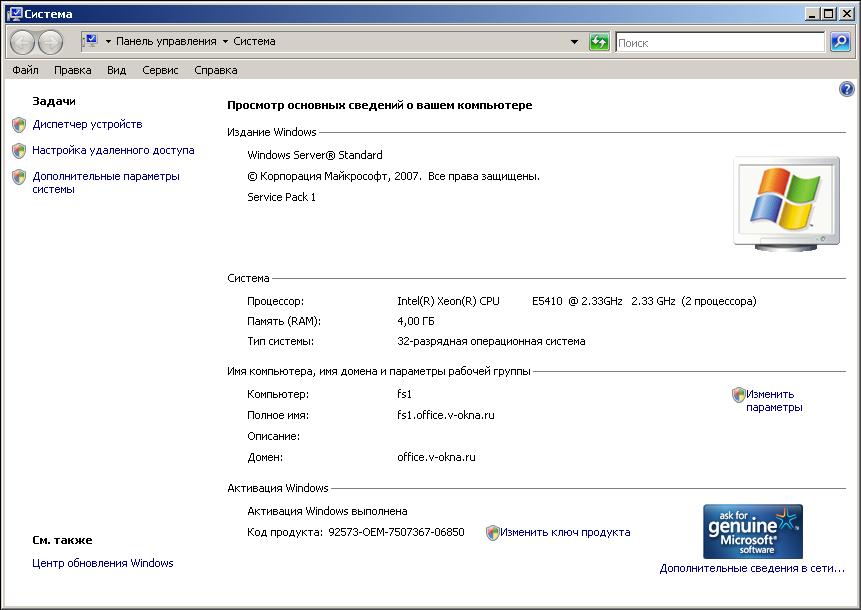
Task: Click the Панель управления breadcrumb segment
Action: pos(166,41)
